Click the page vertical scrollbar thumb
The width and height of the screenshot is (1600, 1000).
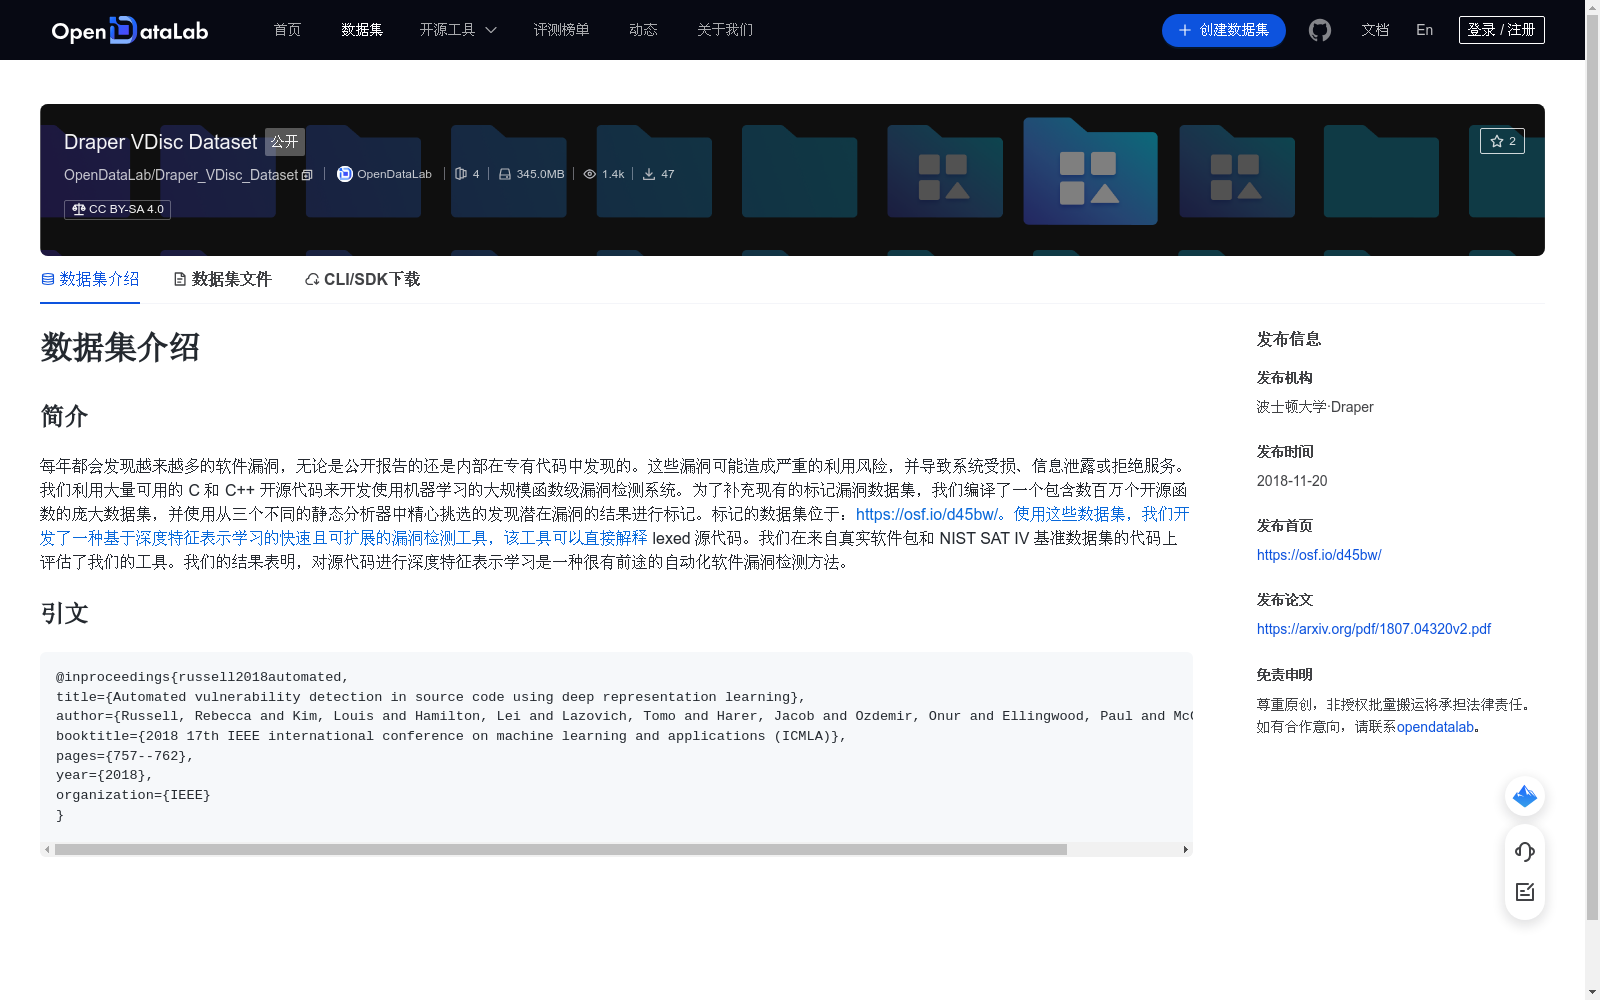tap(1592, 466)
